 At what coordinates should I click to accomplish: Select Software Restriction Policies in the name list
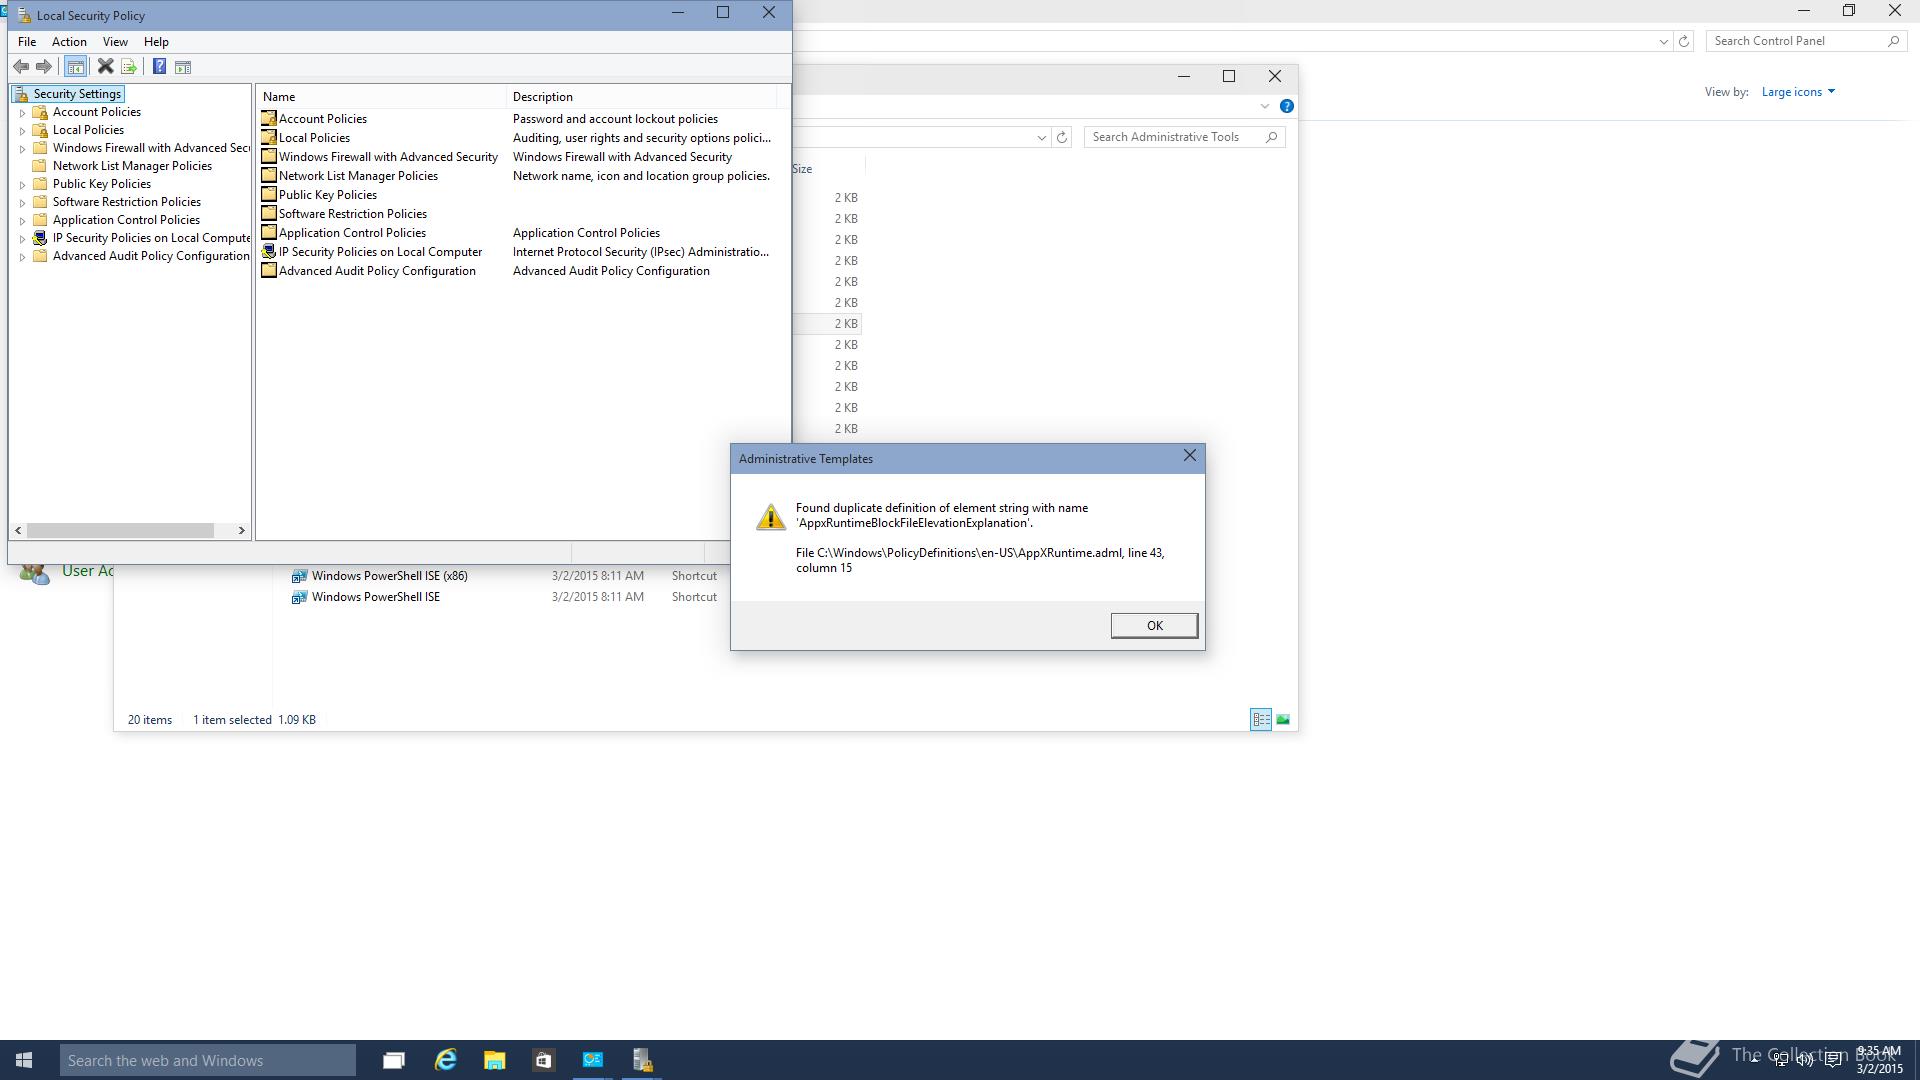[x=352, y=214]
